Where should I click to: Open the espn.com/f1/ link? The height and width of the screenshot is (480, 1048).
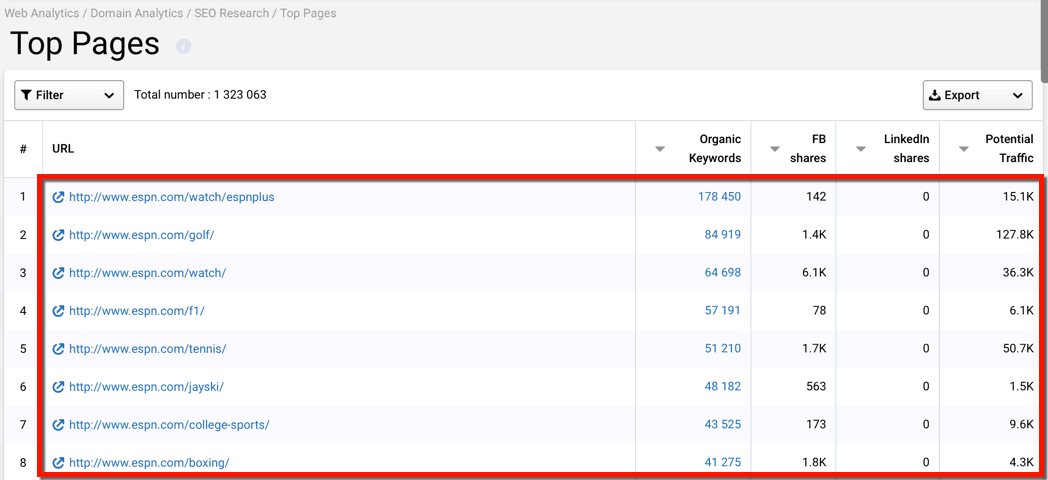click(x=136, y=311)
